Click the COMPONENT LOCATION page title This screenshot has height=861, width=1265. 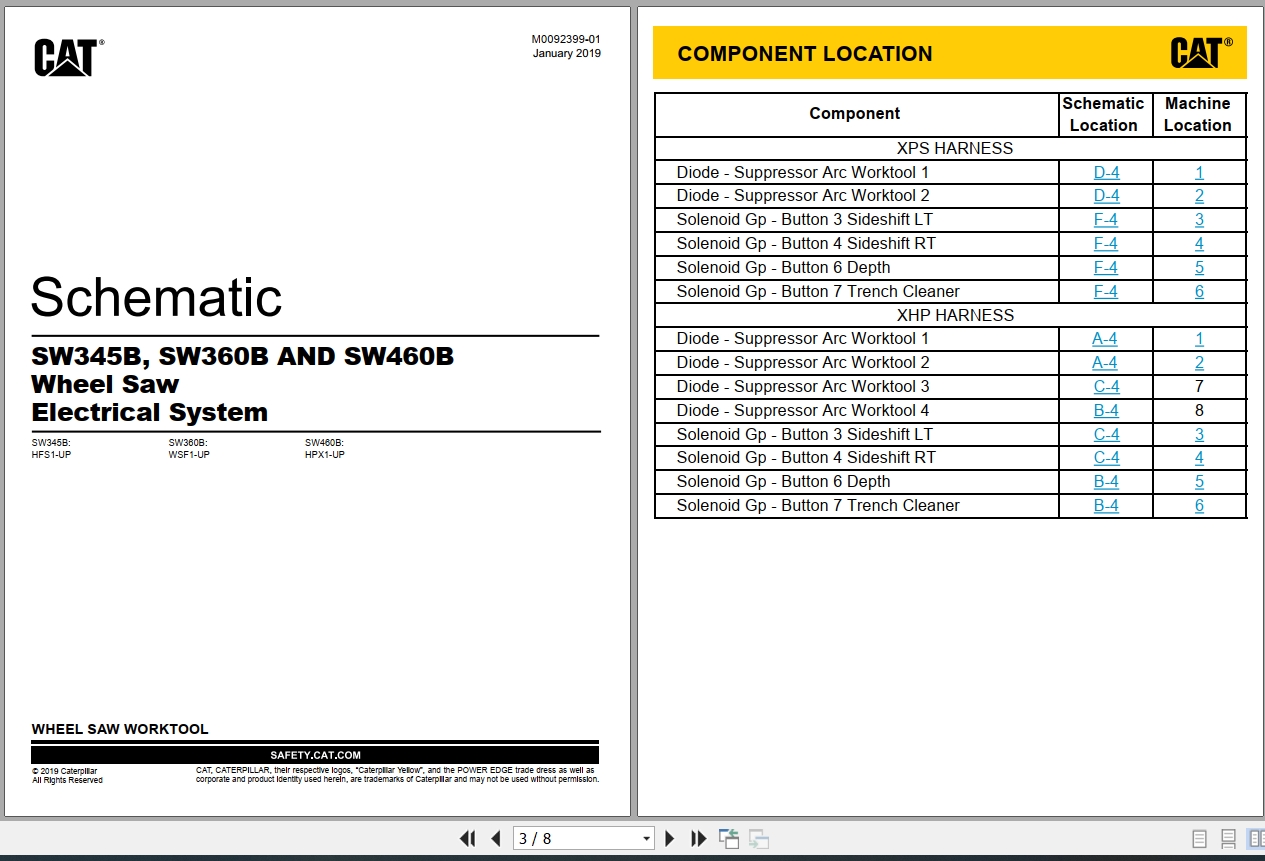pyautogui.click(x=805, y=54)
